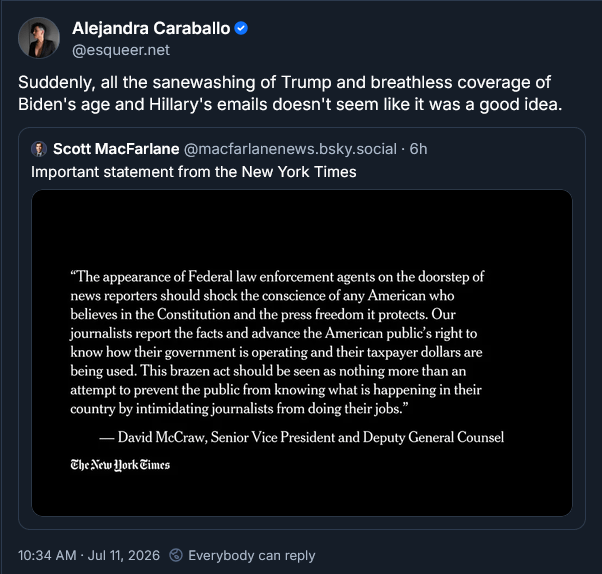This screenshot has width=602, height=574.
Task: Open quoted post text Important statement from NYT
Action: click(x=194, y=172)
